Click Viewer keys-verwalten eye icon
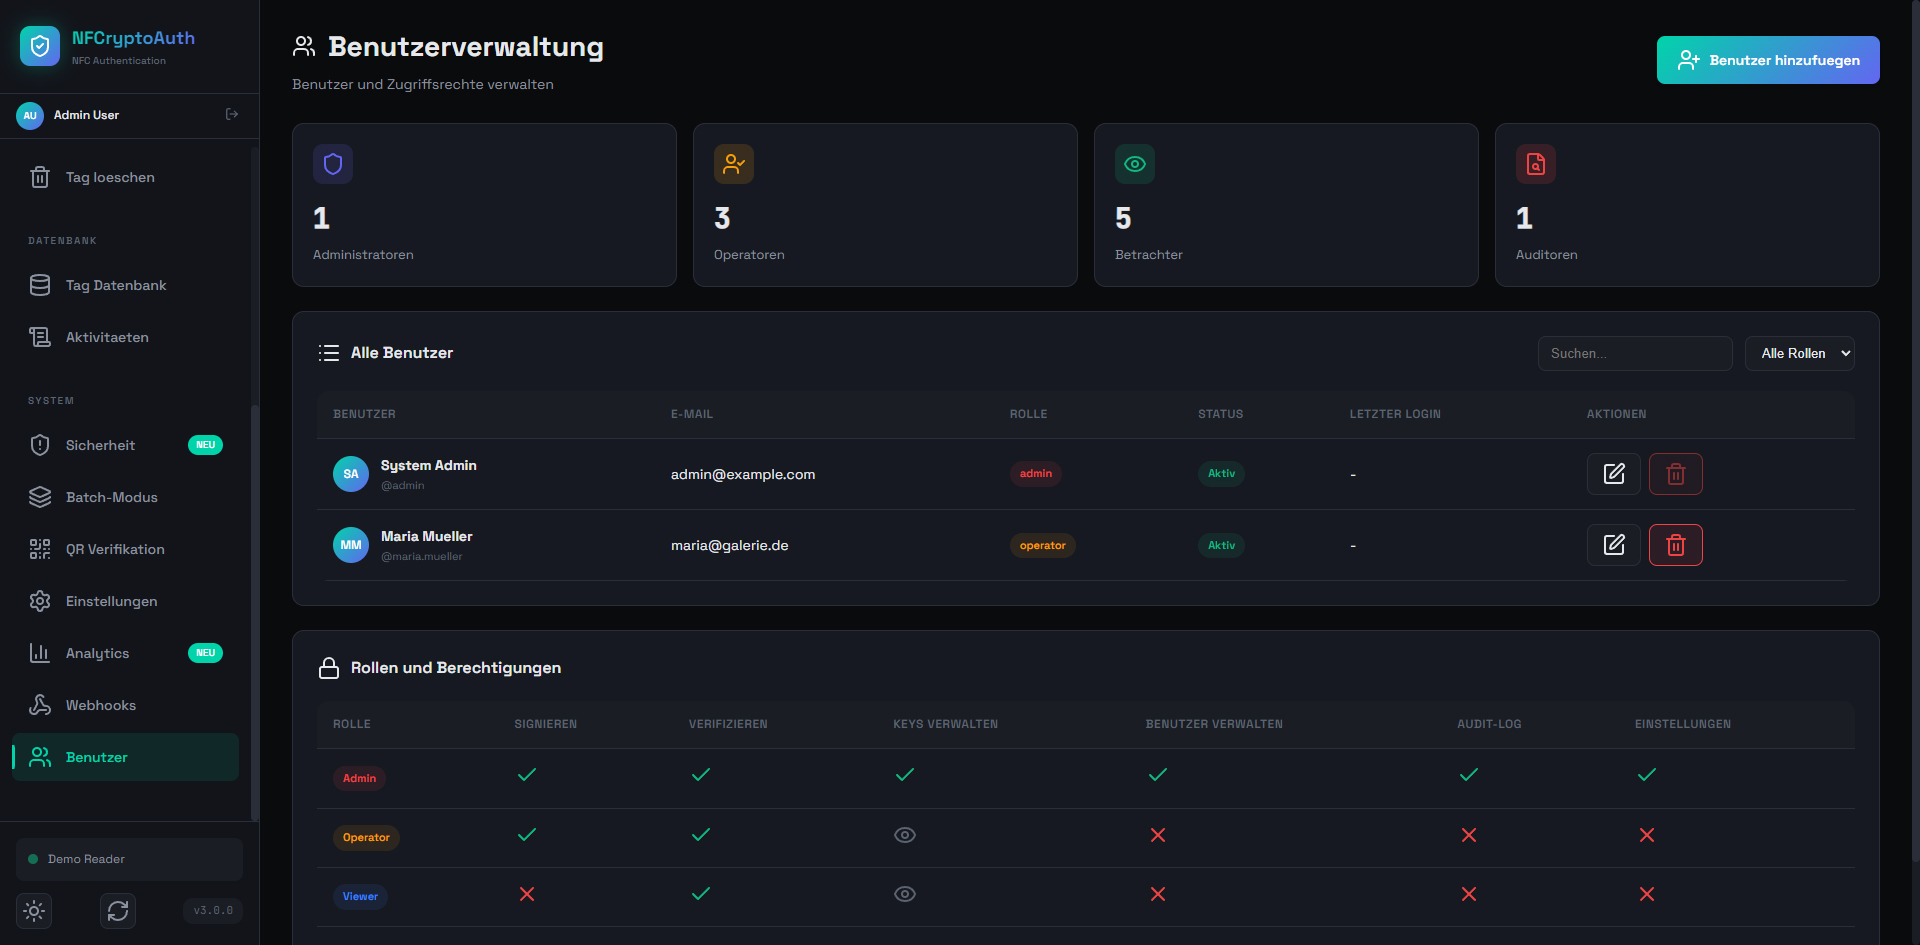1920x945 pixels. (x=904, y=894)
